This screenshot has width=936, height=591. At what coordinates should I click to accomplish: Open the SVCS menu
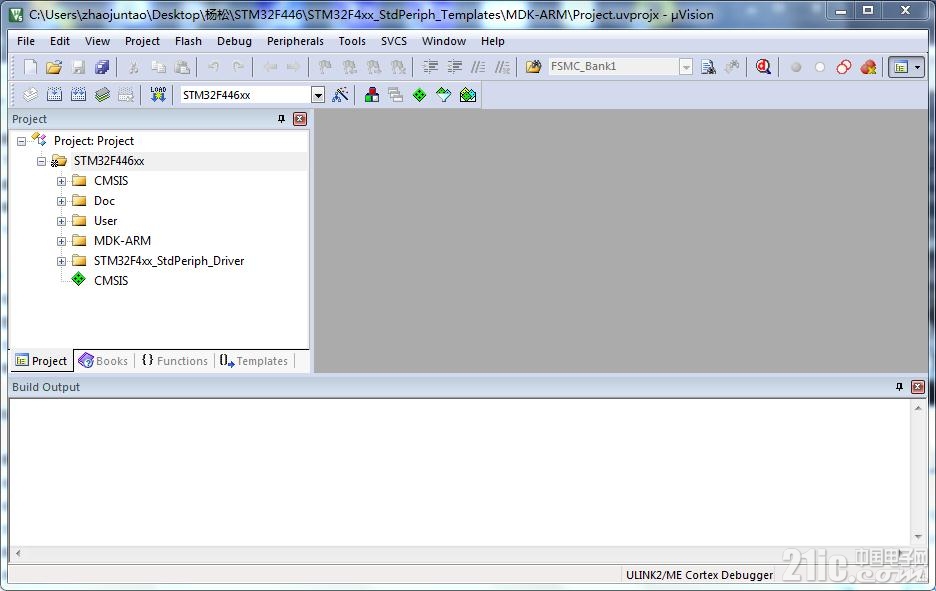(393, 41)
